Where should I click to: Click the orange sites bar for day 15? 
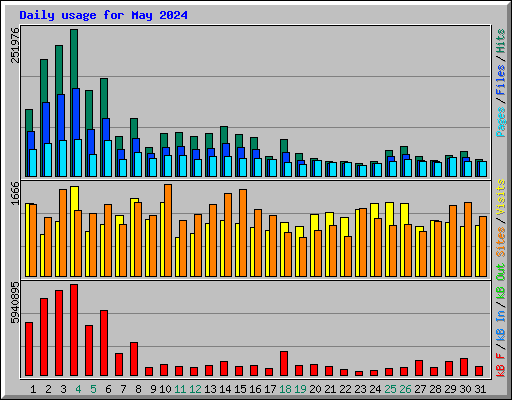coord(243,233)
